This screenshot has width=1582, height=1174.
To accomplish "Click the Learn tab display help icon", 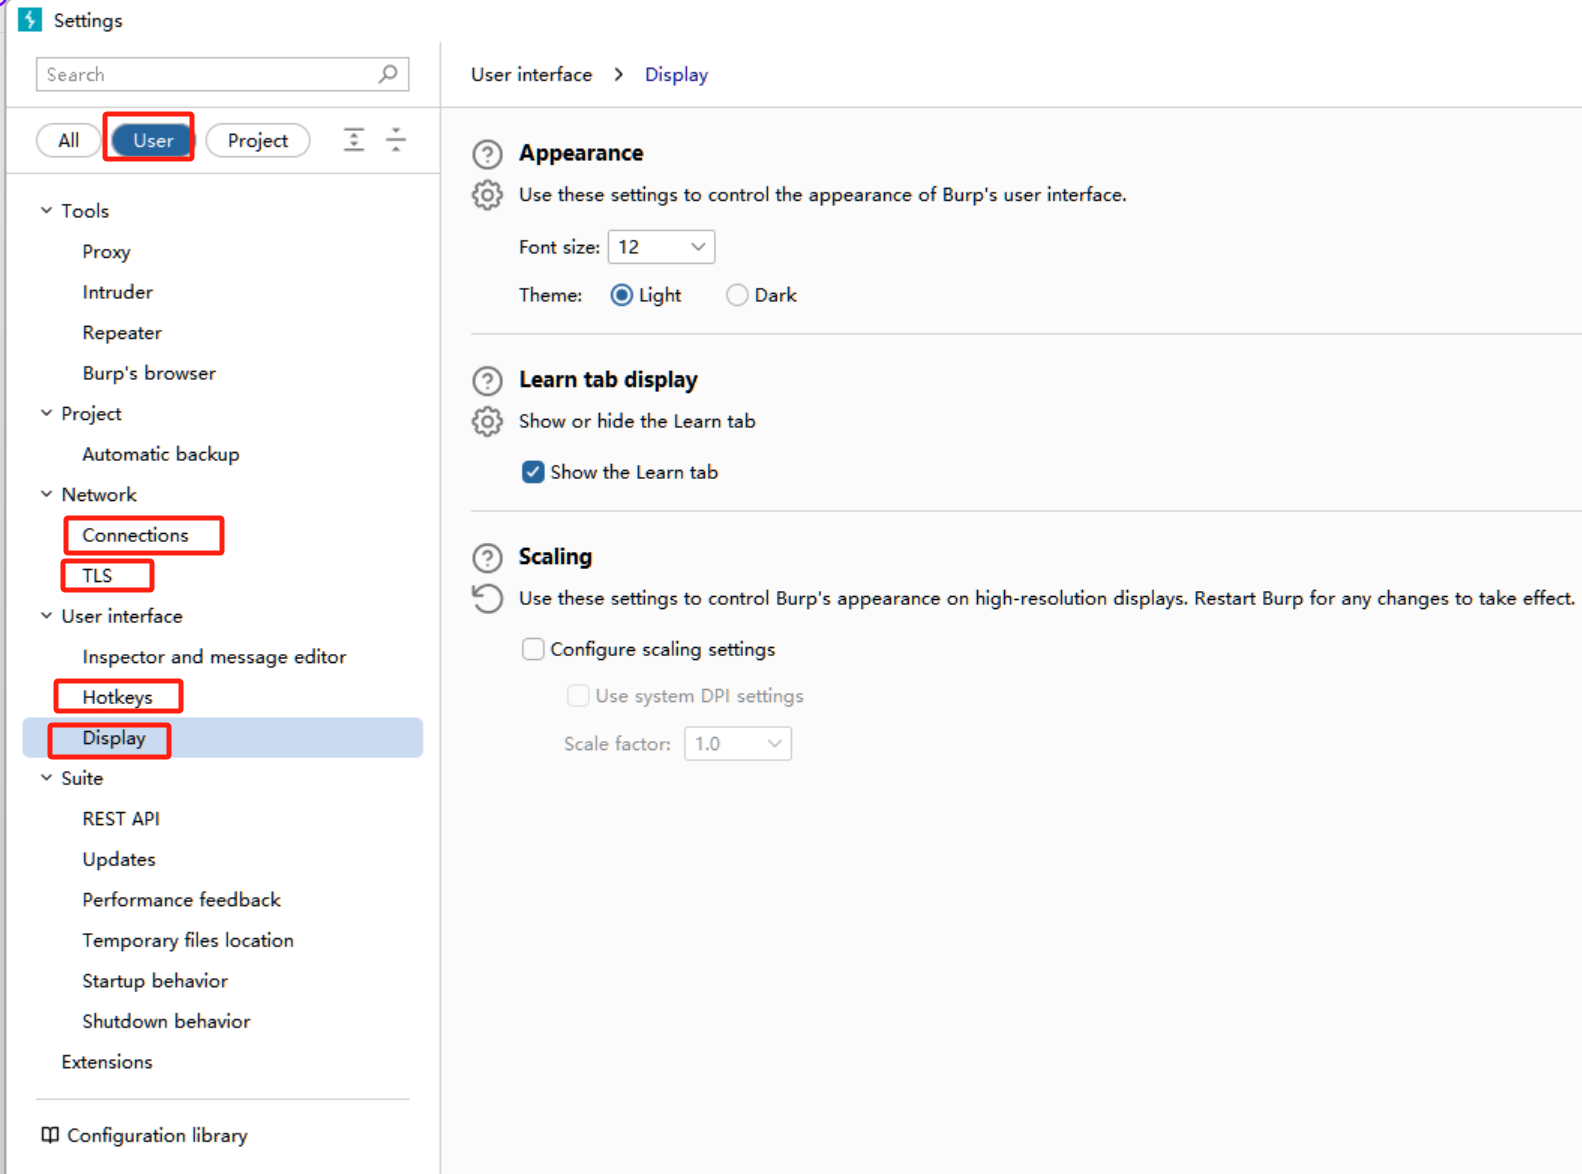I will [487, 381].
